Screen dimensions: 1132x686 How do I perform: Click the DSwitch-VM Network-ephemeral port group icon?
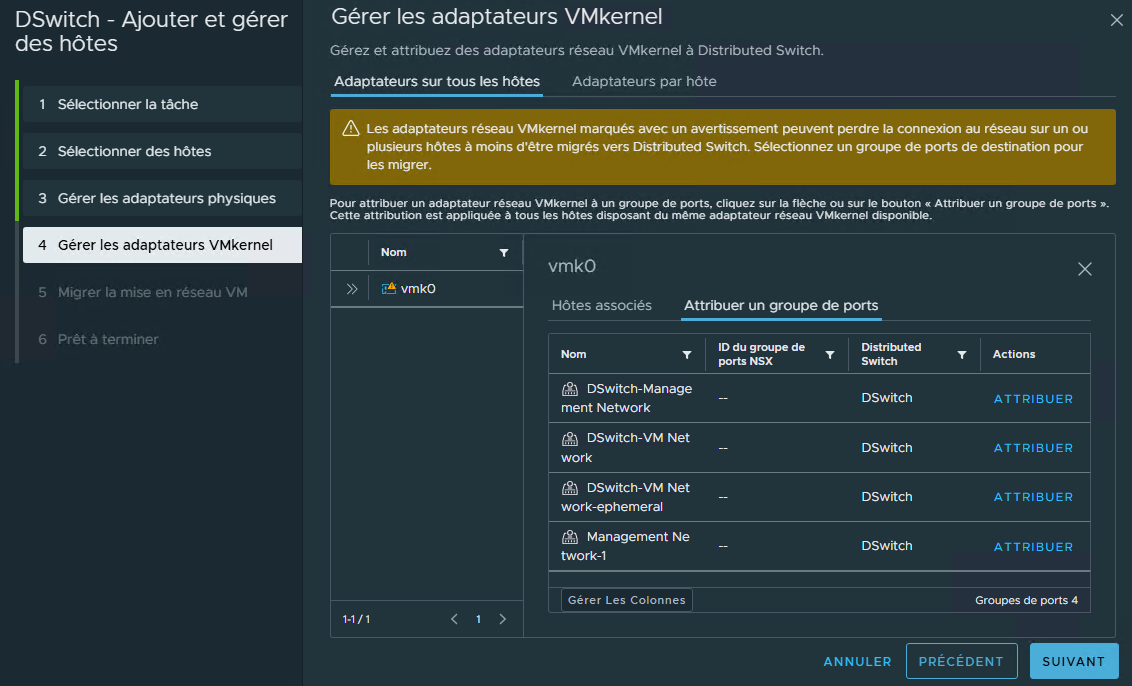(570, 488)
